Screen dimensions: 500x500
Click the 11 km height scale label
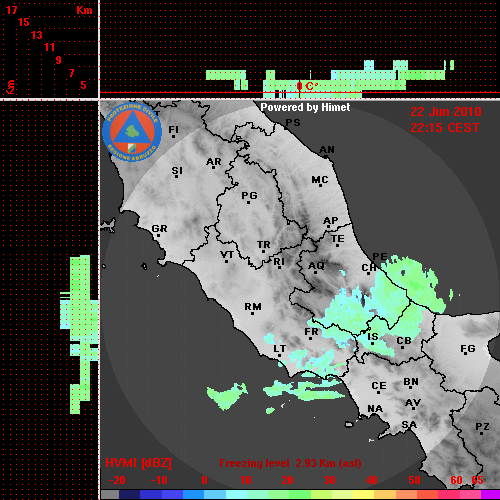(49, 47)
